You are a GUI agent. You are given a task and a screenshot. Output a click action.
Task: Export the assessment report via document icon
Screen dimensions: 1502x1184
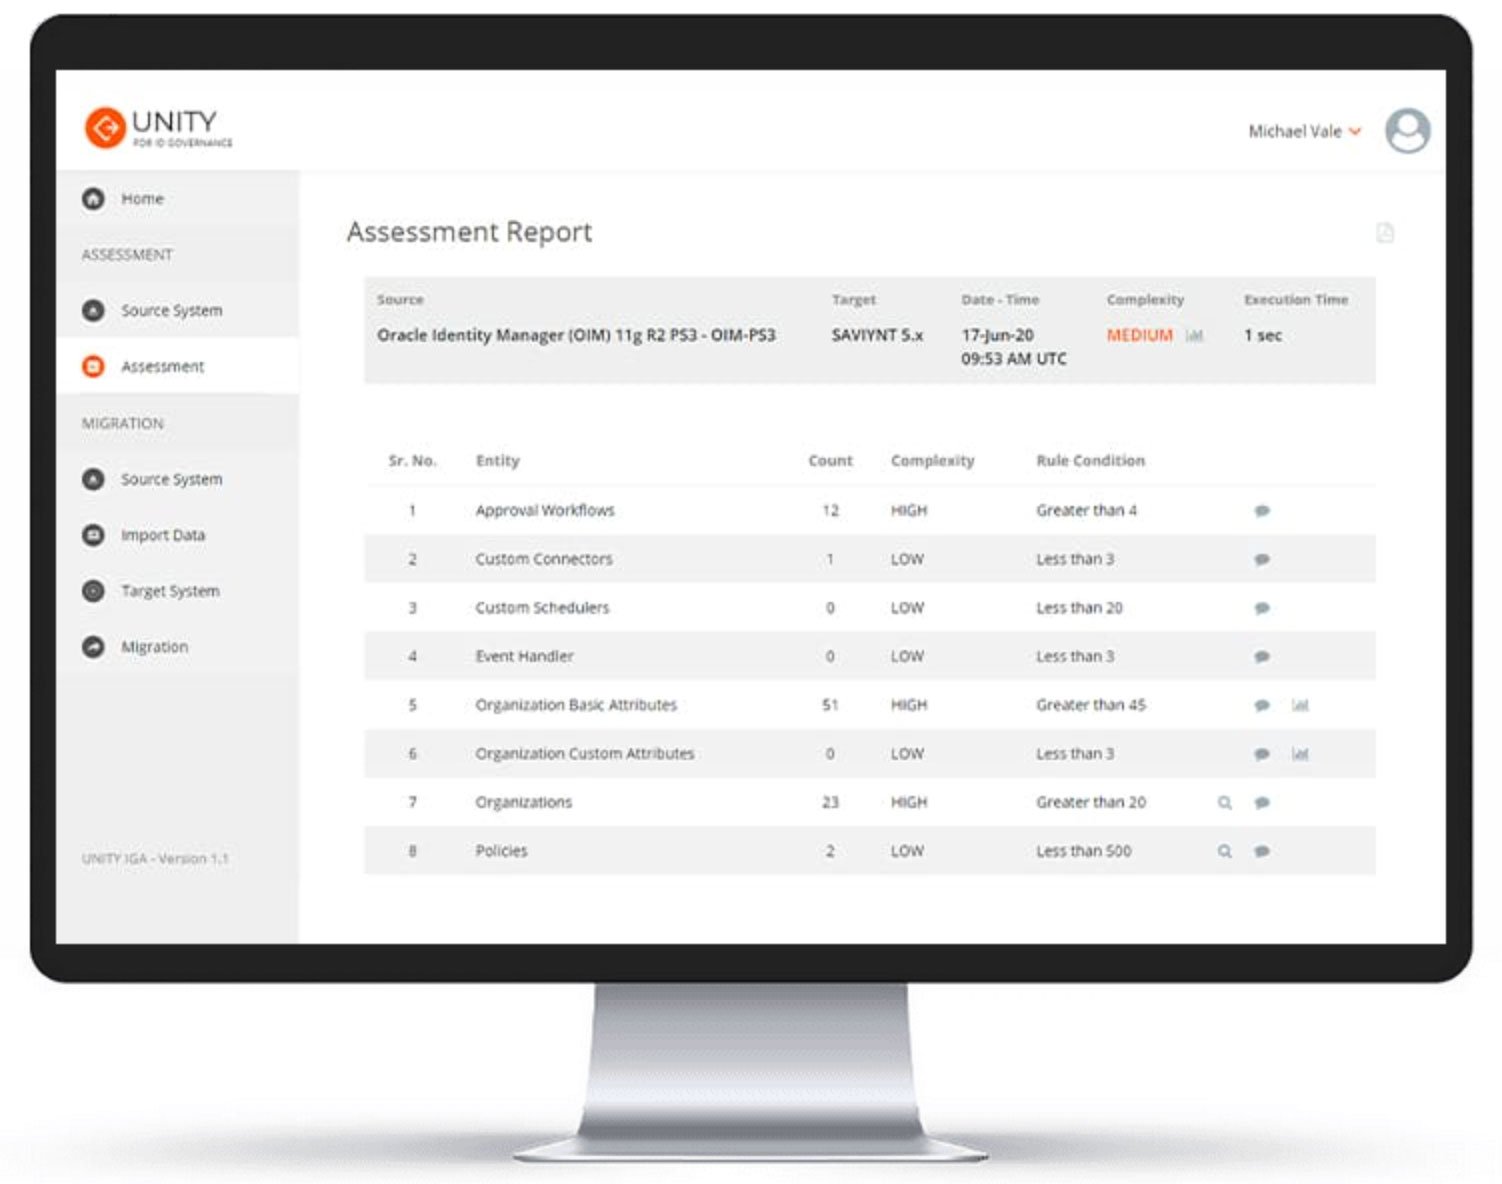1385,233
